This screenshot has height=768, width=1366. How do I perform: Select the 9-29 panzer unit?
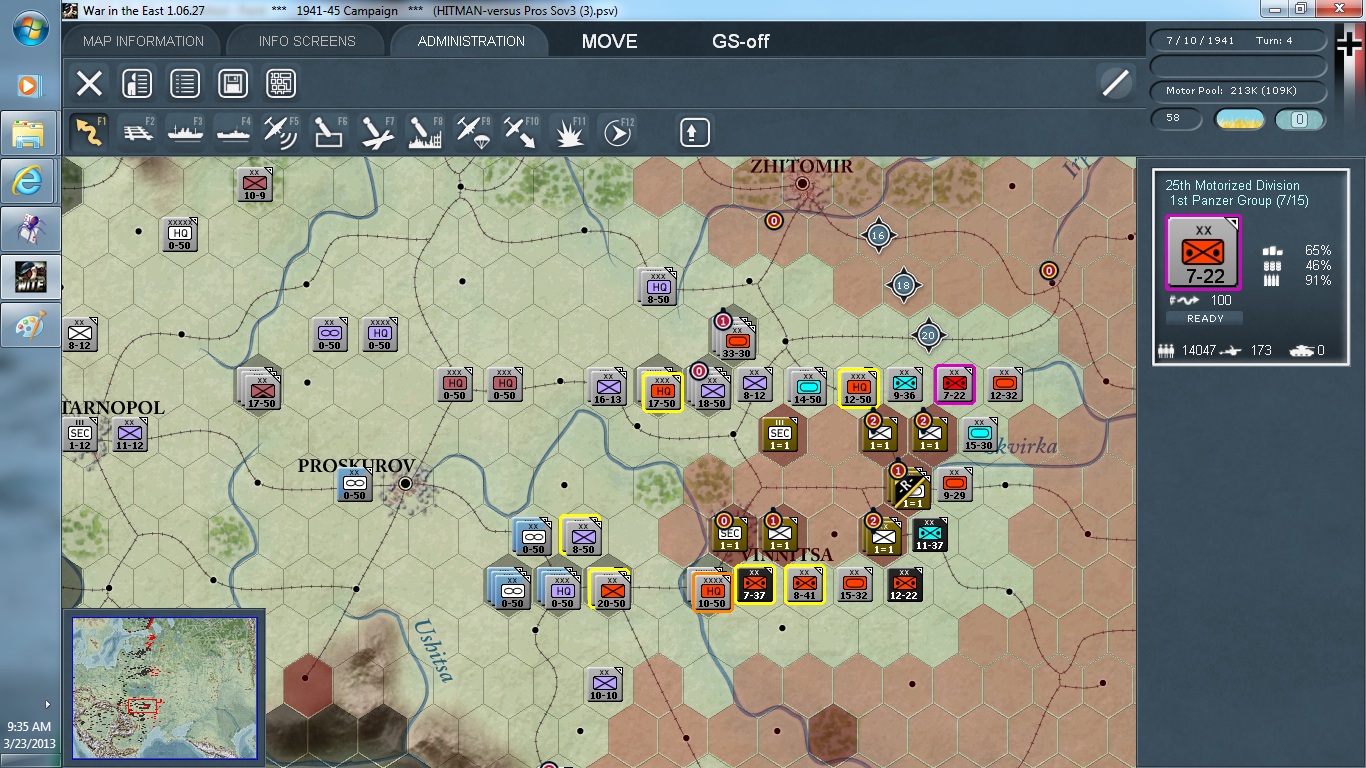(x=953, y=485)
